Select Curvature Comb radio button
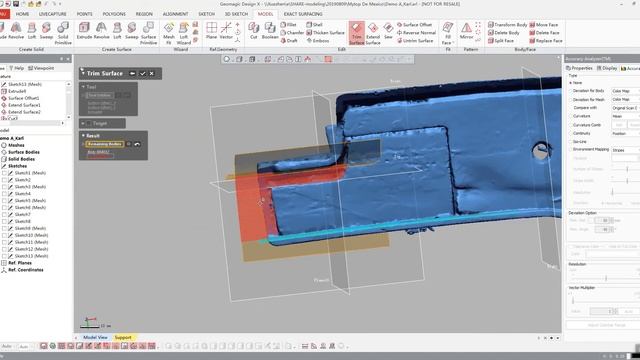This screenshot has height=360, width=640. tap(571, 125)
